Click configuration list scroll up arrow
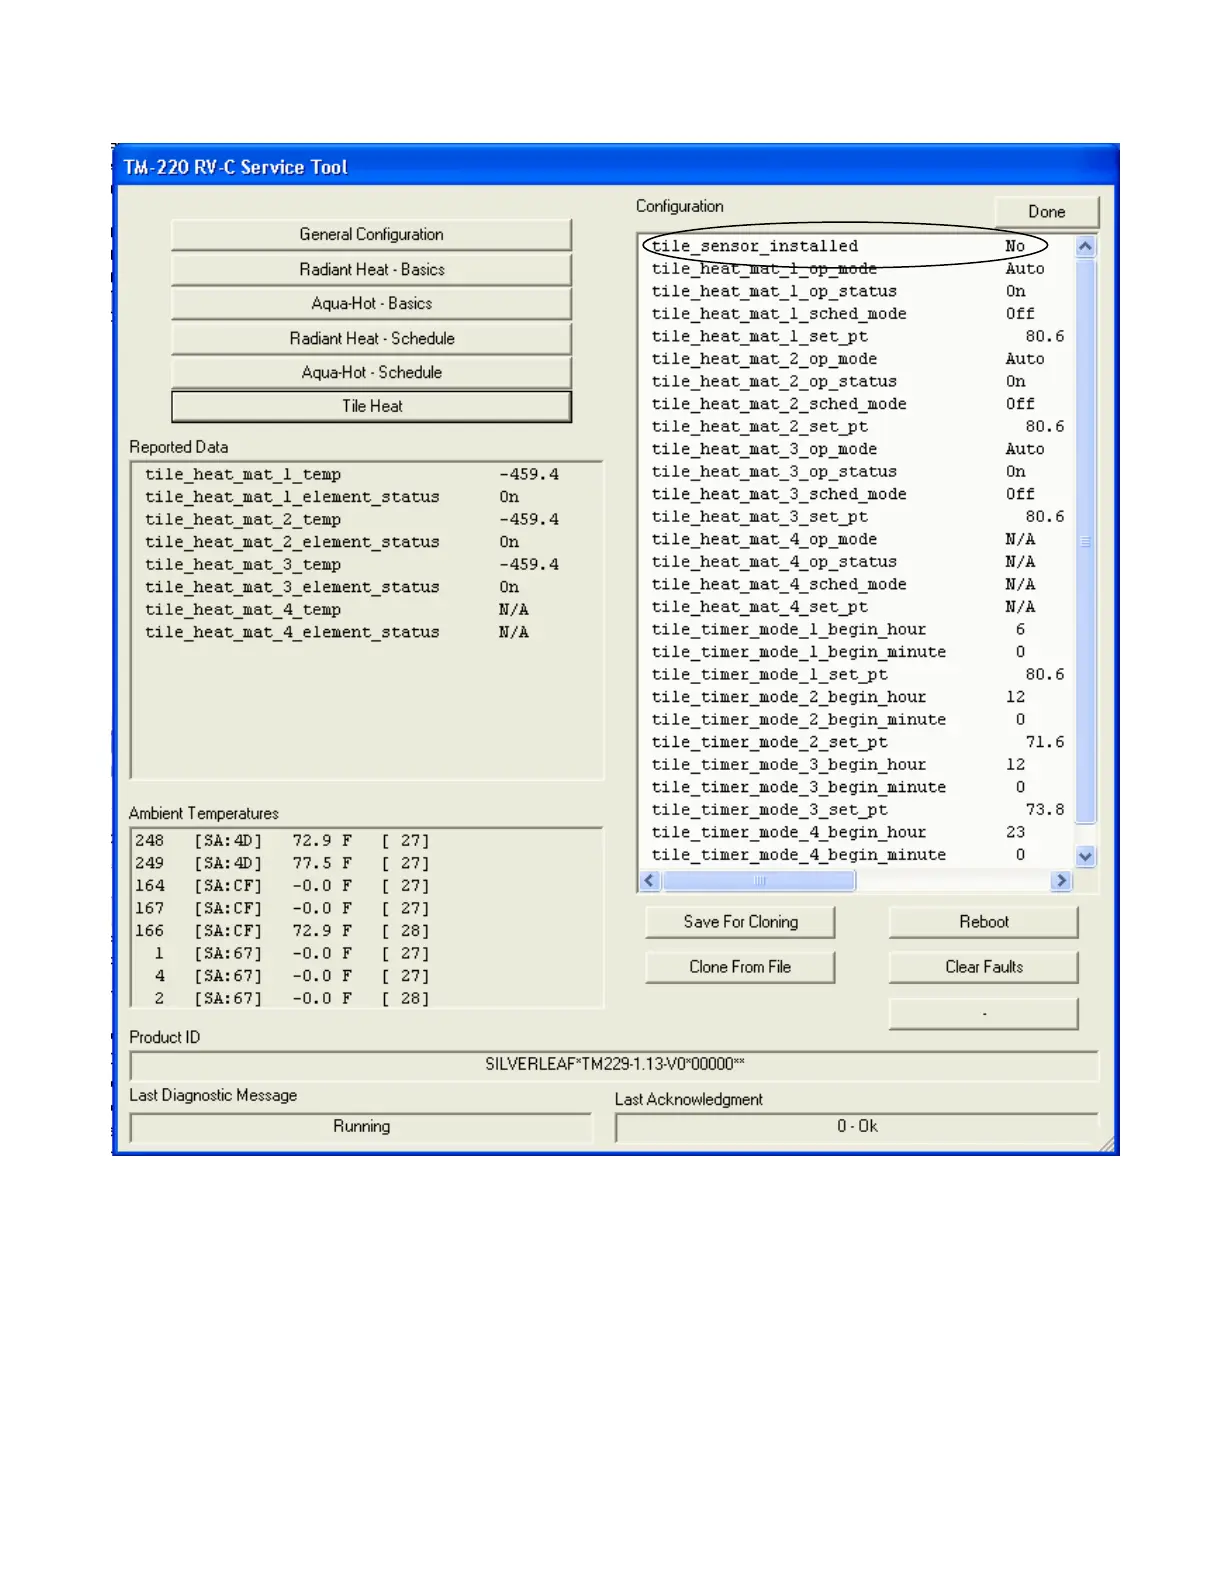The image size is (1224, 1584). pos(1085,246)
